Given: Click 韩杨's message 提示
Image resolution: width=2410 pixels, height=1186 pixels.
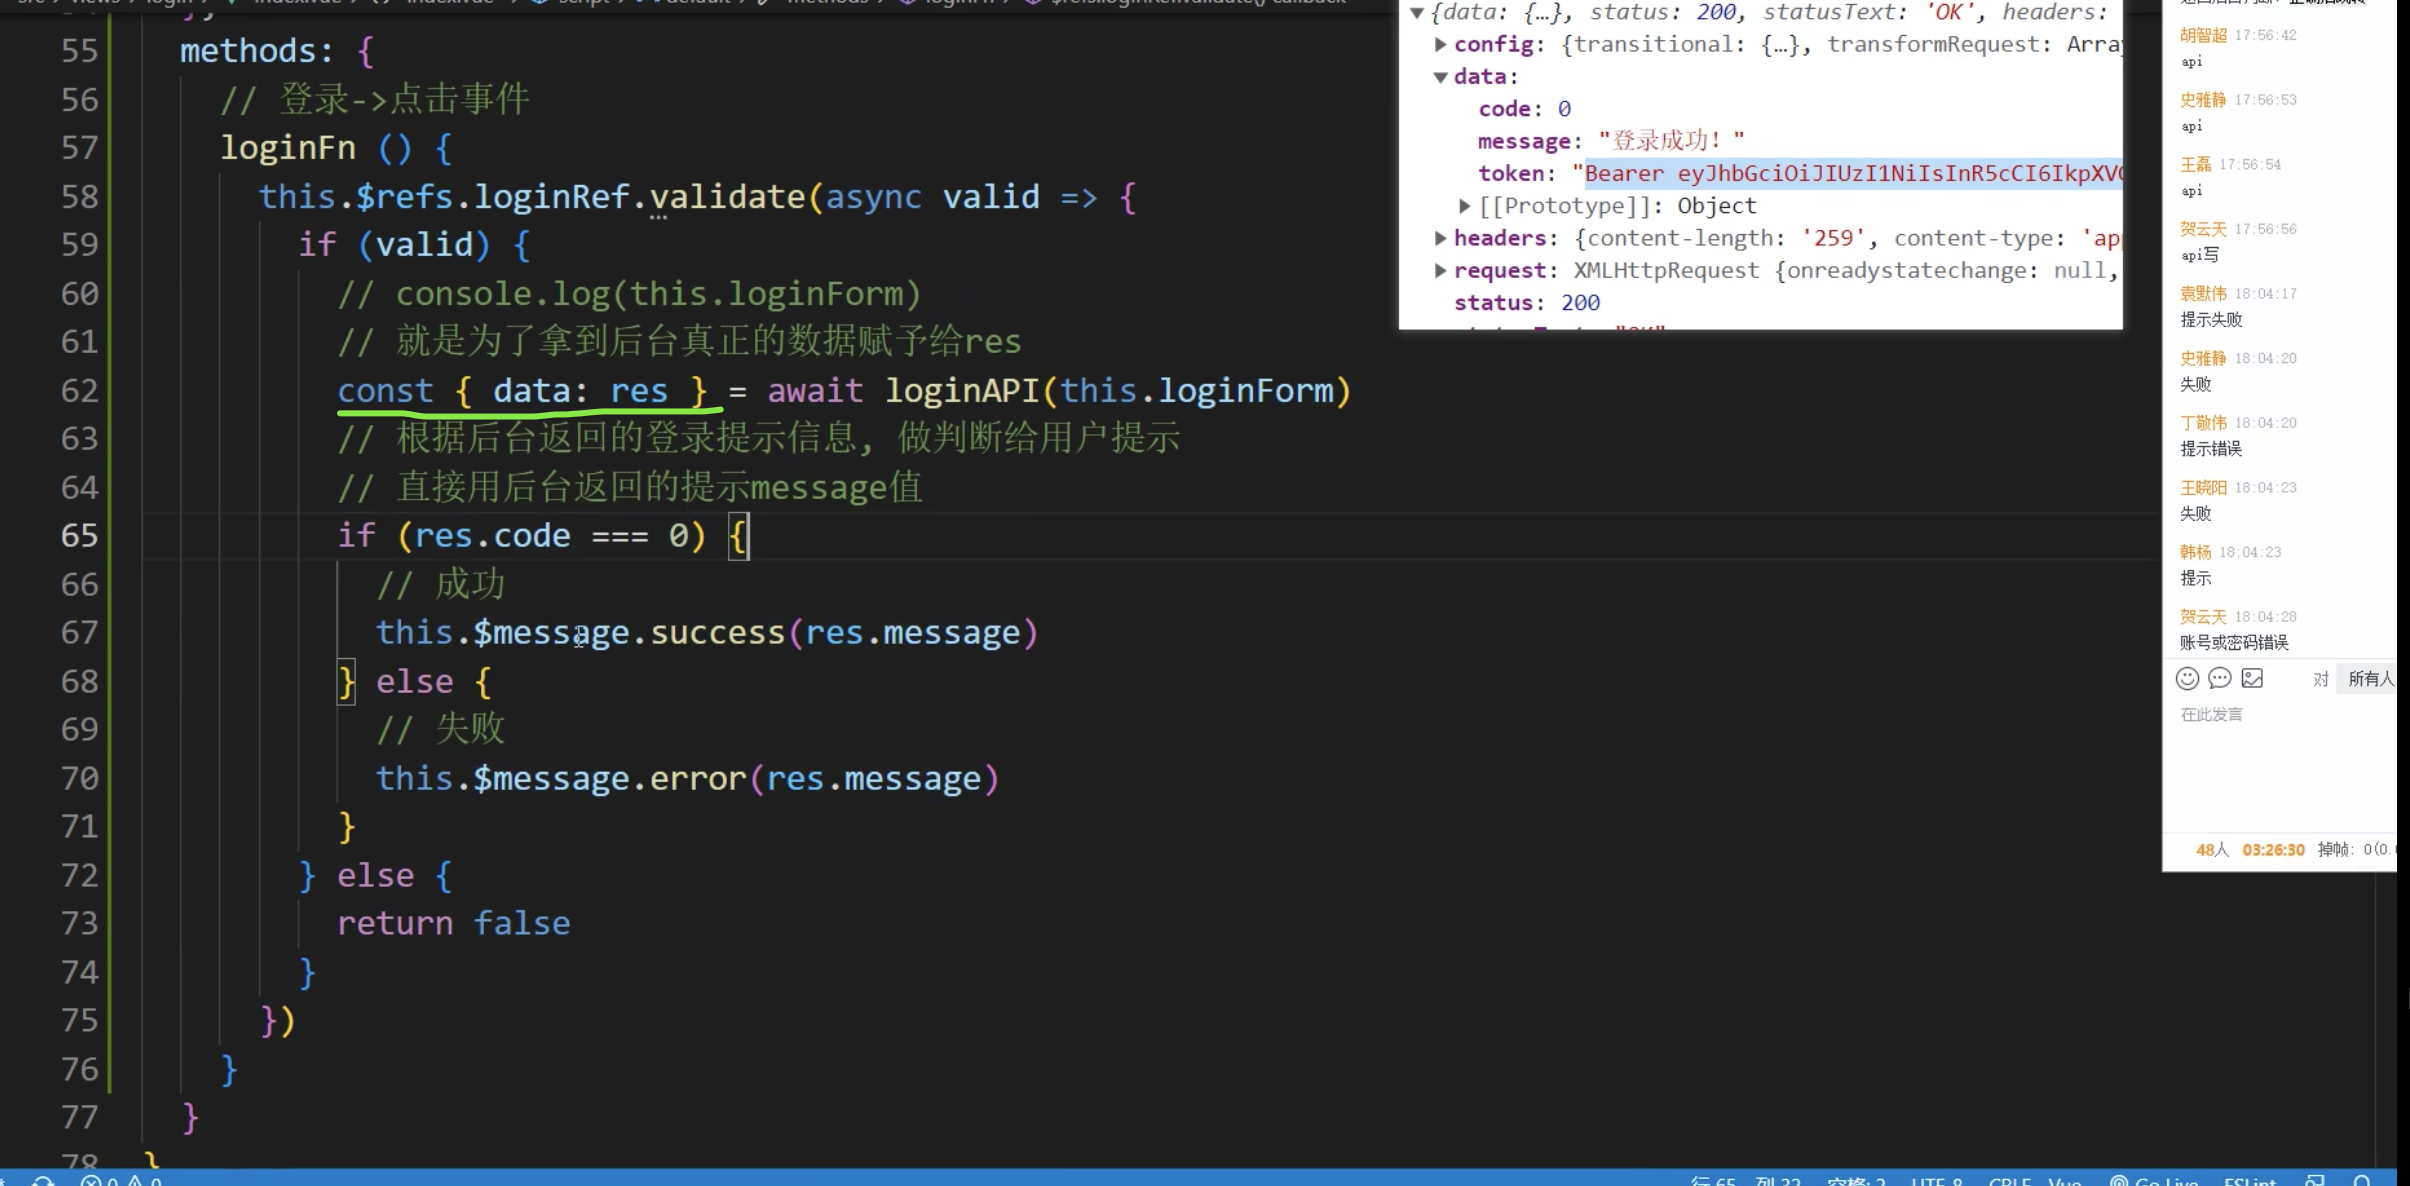Looking at the screenshot, I should click(2196, 578).
